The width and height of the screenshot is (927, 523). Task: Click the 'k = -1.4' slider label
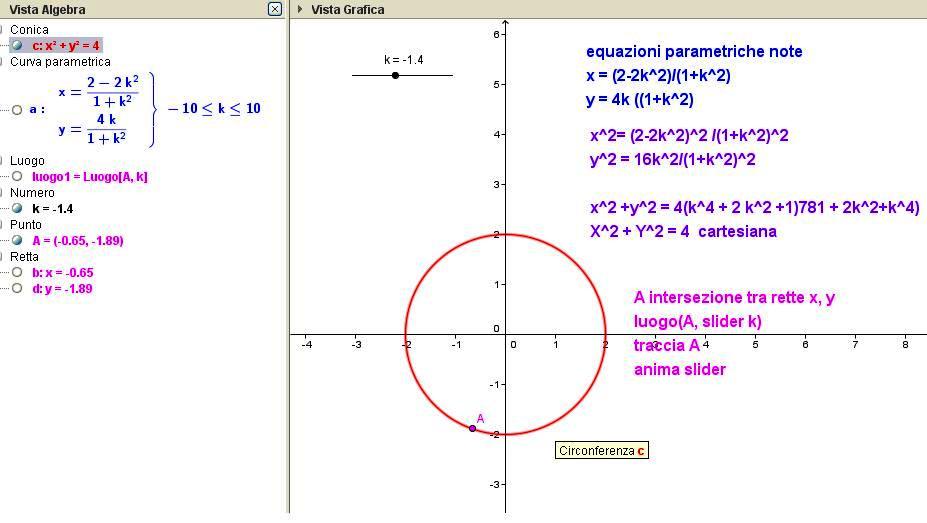click(x=404, y=60)
